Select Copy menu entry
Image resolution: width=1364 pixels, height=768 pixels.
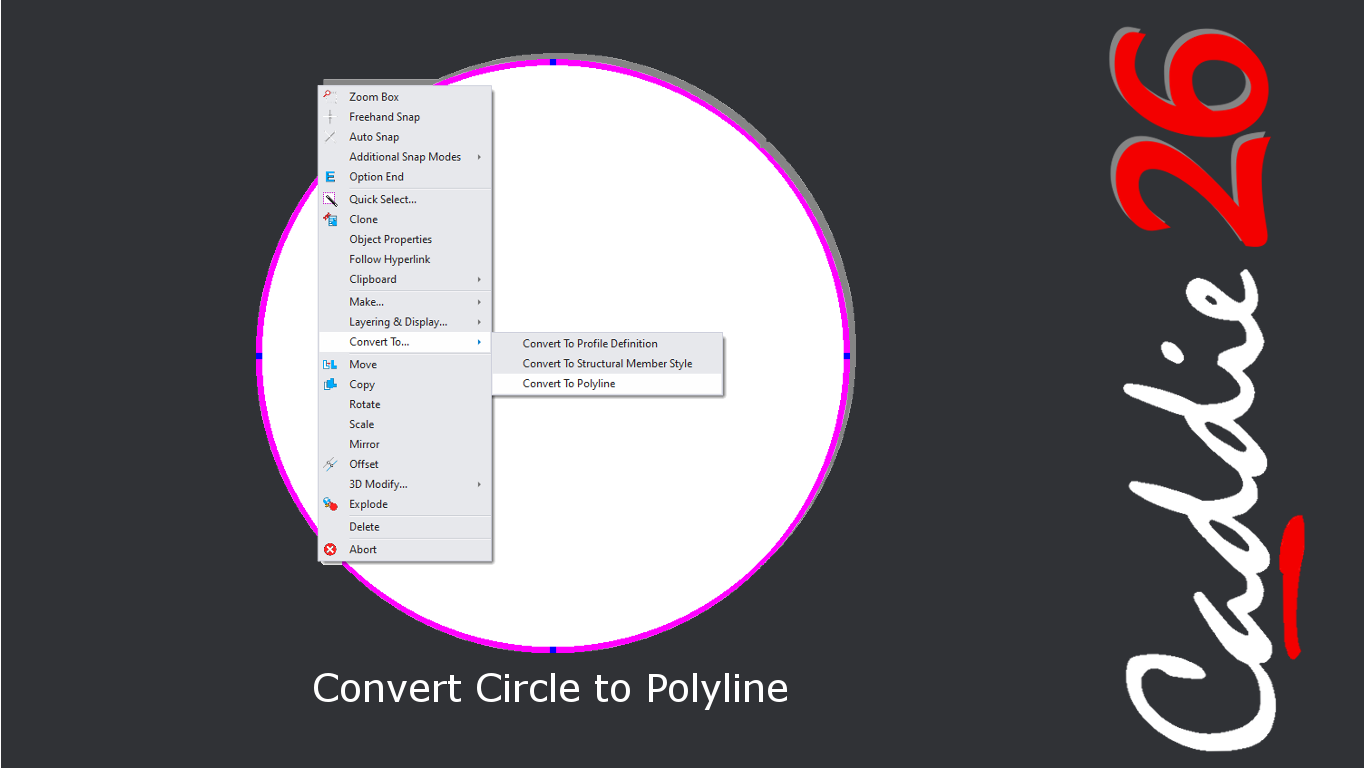[405, 384]
